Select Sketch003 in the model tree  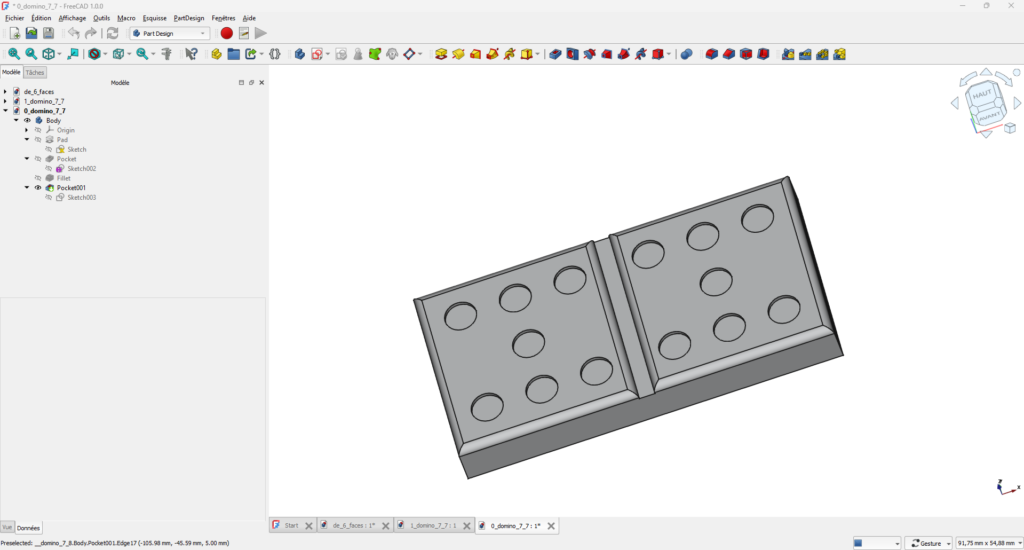81,198
